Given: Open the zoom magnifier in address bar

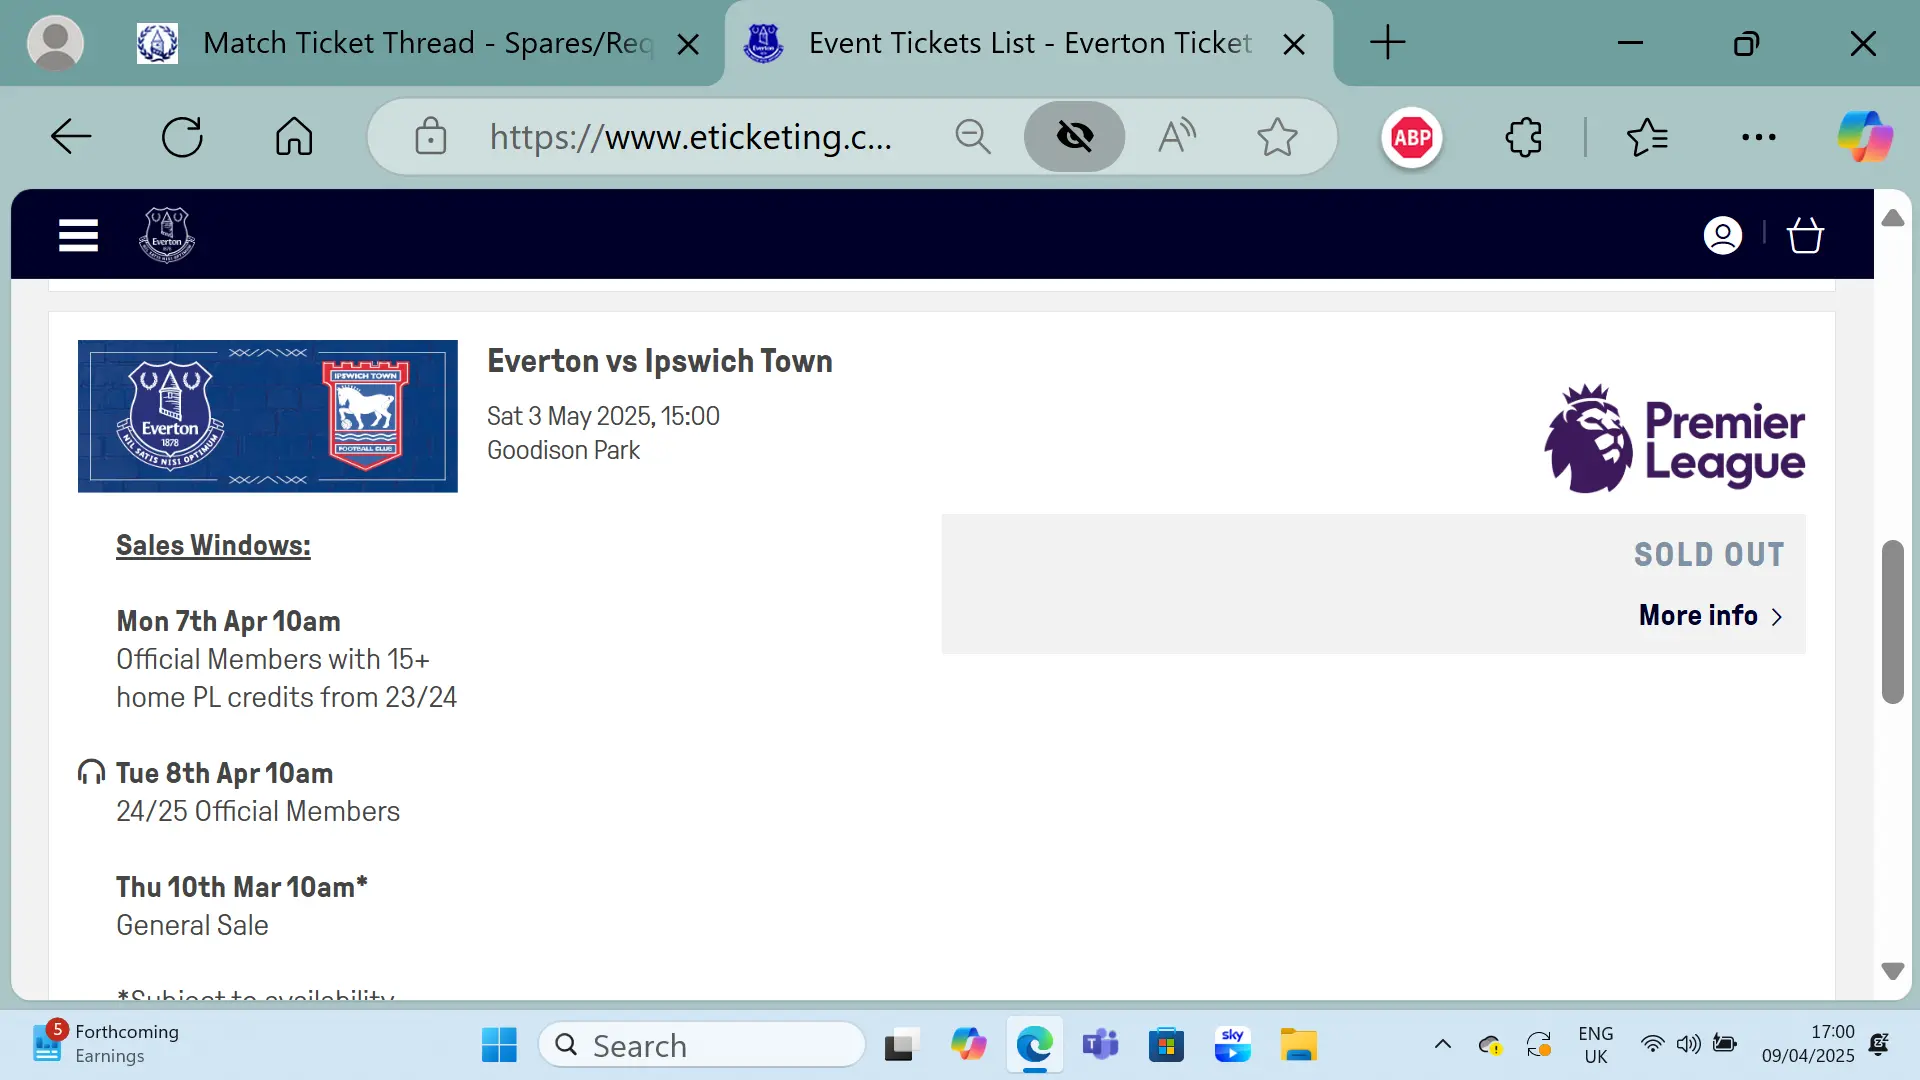Looking at the screenshot, I should (972, 137).
